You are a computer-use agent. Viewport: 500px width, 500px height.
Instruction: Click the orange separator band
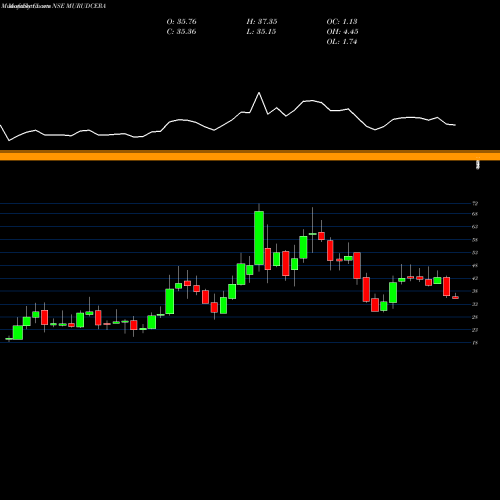[x=250, y=155]
